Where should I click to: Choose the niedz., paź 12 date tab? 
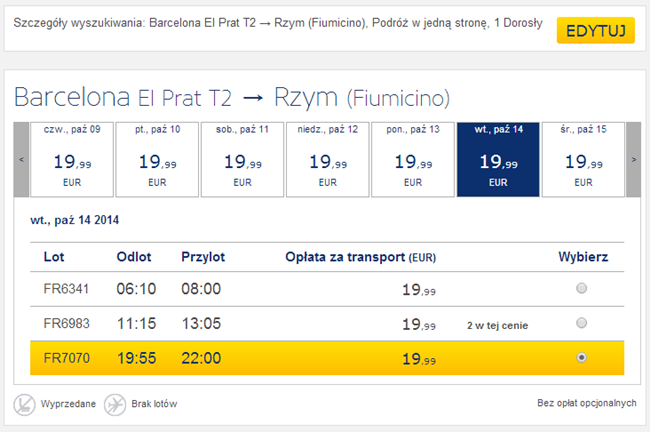pos(328,159)
